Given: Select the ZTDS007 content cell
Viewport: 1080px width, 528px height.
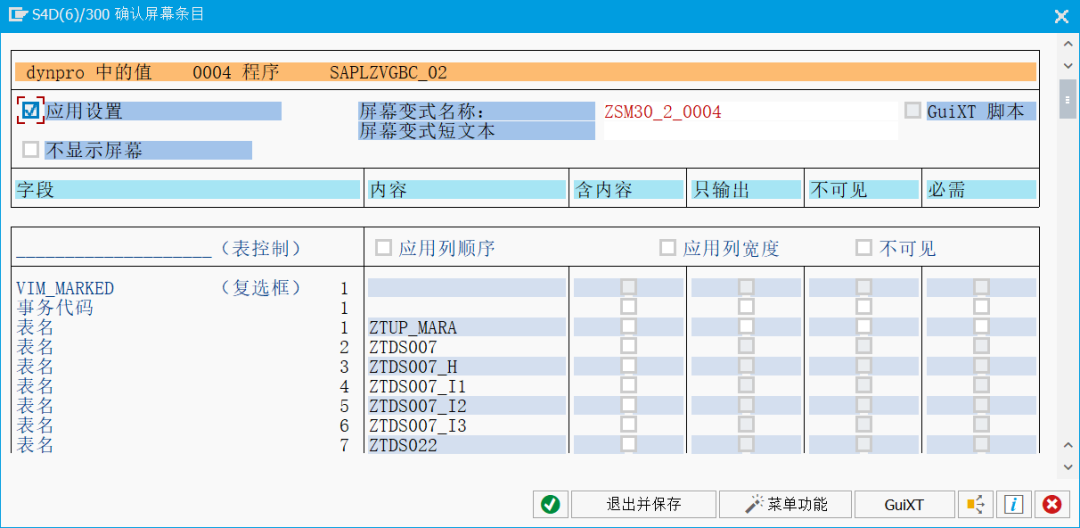Looking at the screenshot, I should point(467,347).
